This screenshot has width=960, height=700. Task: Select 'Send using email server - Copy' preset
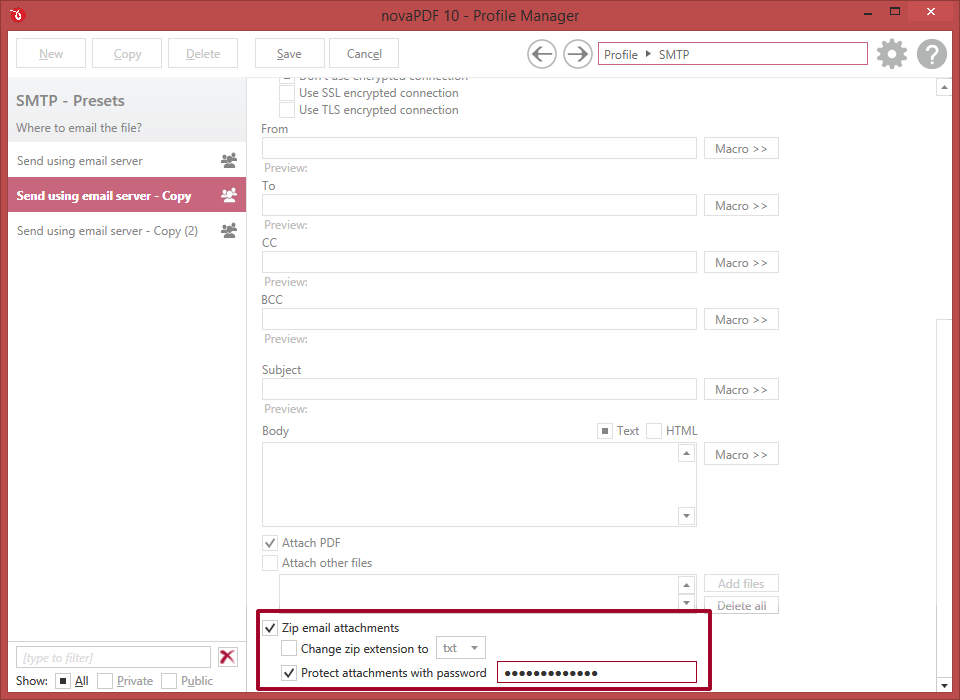click(x=127, y=195)
